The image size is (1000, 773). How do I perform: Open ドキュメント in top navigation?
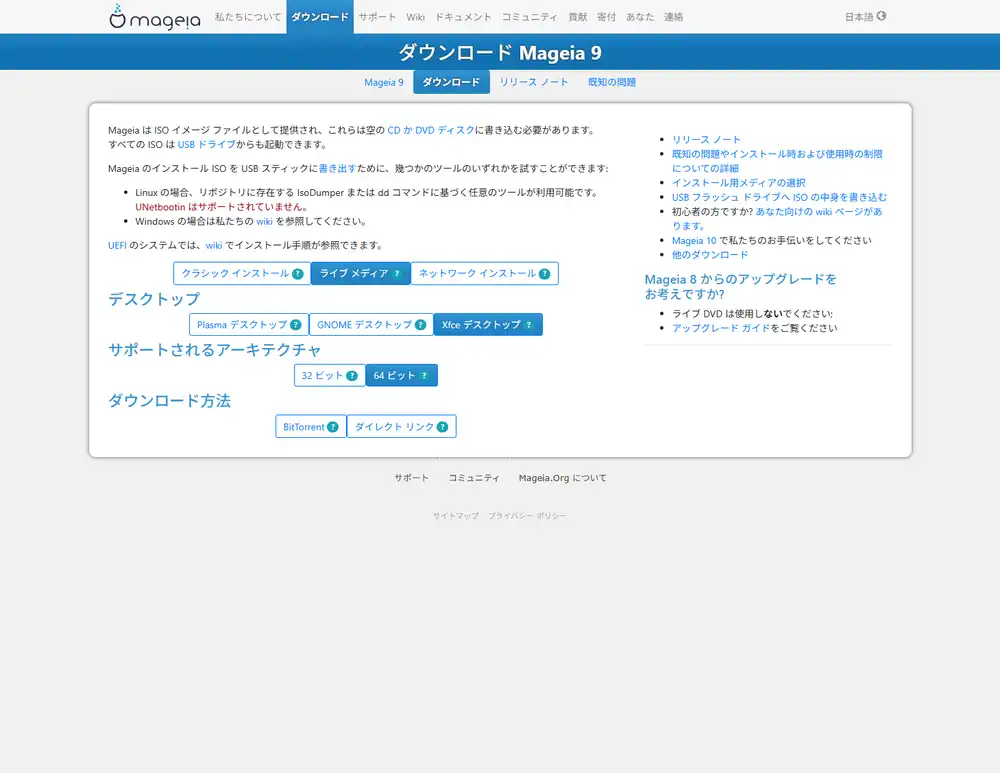[x=463, y=17]
